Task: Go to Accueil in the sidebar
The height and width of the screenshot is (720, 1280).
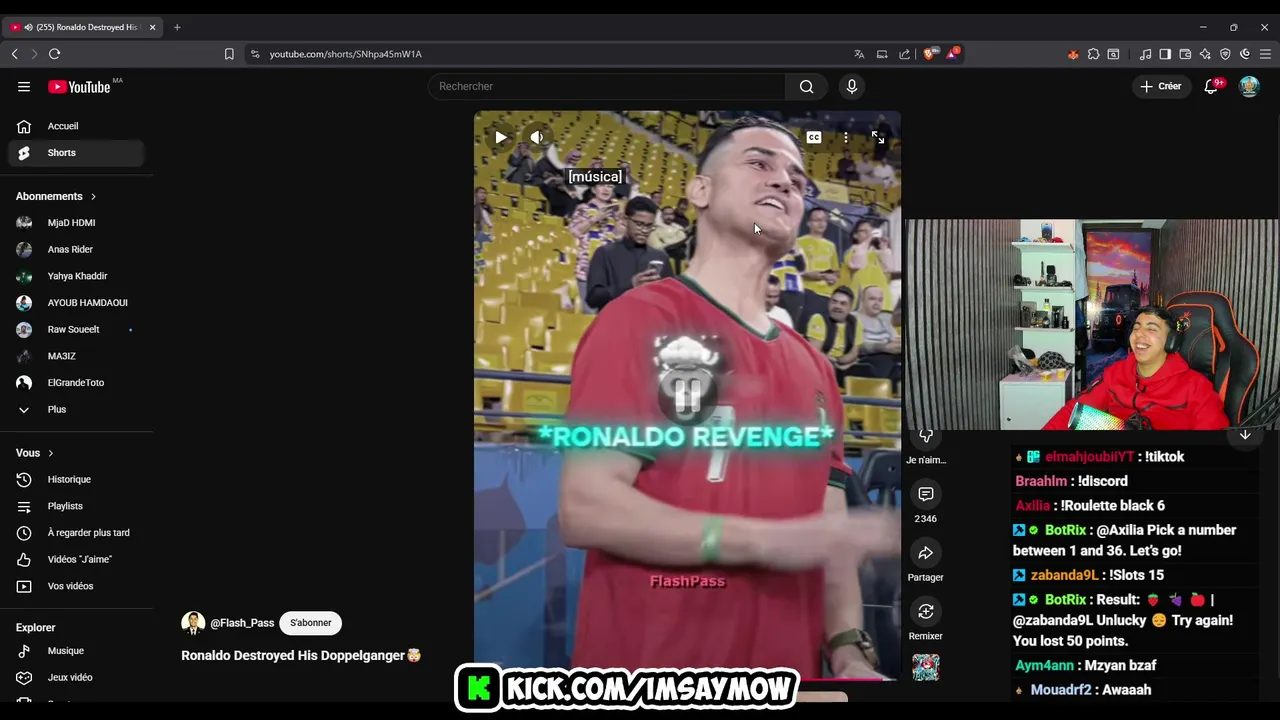Action: 76,126
